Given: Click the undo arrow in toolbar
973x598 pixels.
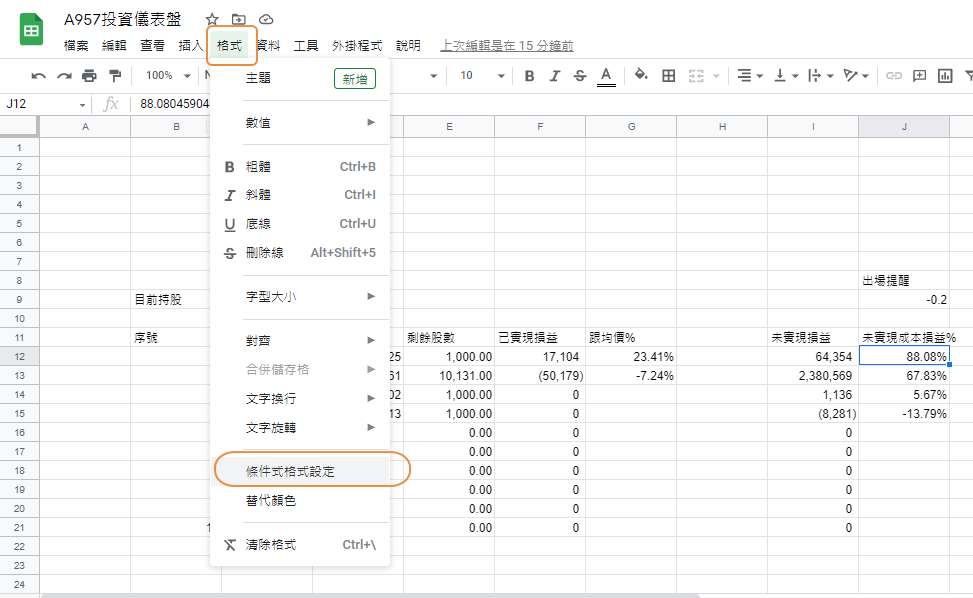Looking at the screenshot, I should coord(39,76).
